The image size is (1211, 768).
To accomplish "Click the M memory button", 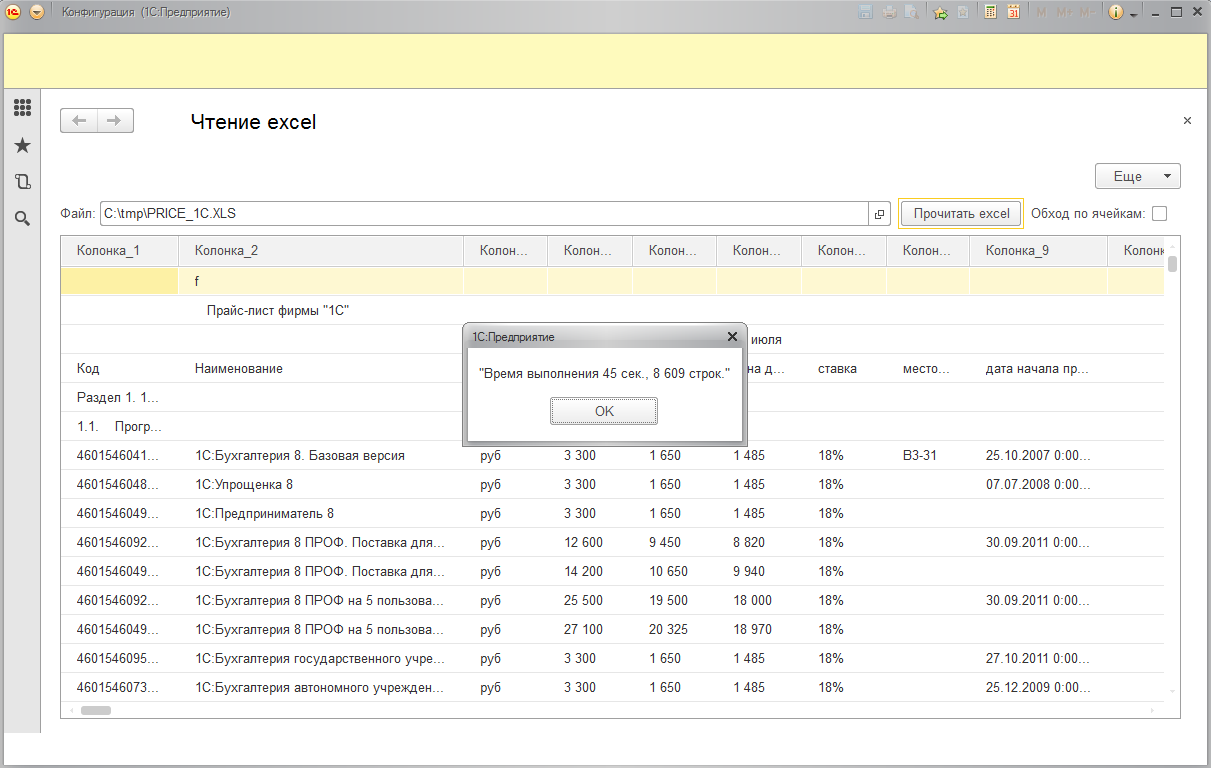I will tap(1041, 13).
